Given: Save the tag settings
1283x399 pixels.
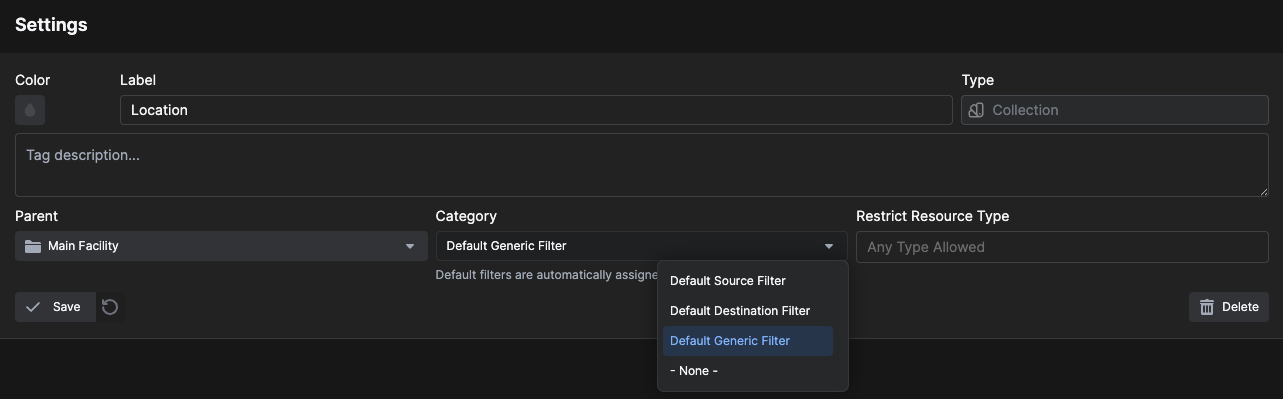Looking at the screenshot, I should tap(55, 307).
